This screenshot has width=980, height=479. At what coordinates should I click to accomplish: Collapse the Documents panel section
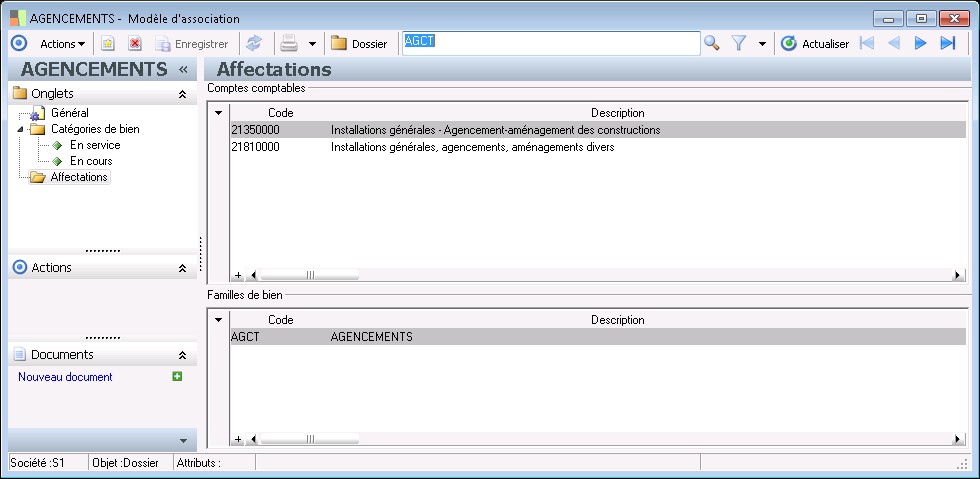click(182, 355)
